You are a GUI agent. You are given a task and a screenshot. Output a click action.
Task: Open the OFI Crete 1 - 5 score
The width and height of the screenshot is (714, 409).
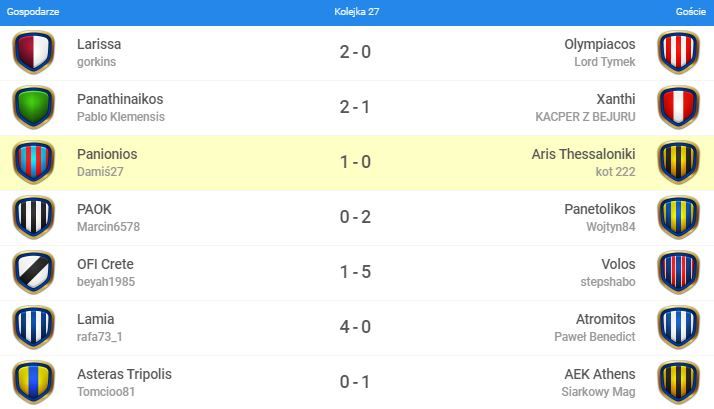pyautogui.click(x=355, y=272)
